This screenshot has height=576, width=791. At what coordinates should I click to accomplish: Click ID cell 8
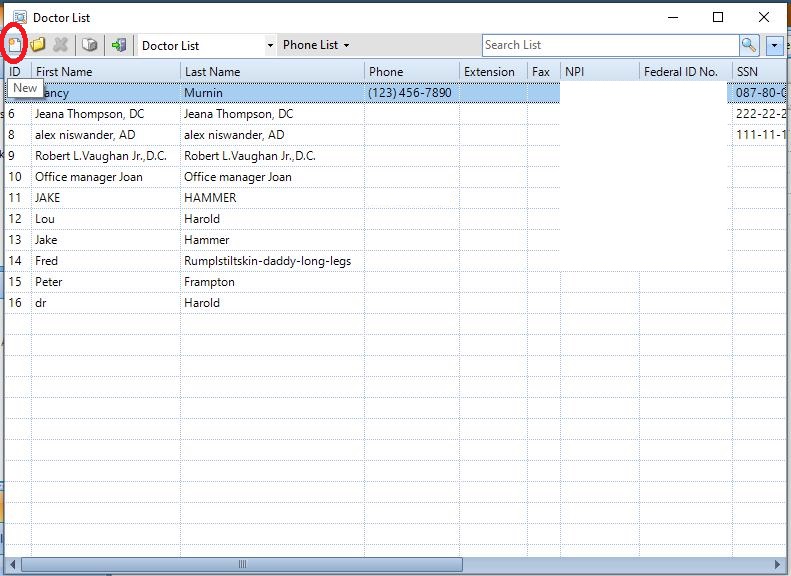click(18, 135)
